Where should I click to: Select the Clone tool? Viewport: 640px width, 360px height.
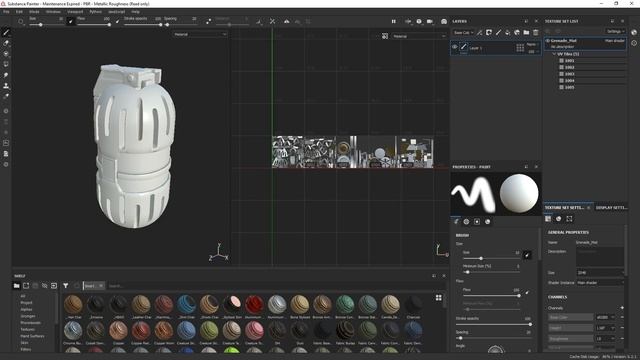6,86
